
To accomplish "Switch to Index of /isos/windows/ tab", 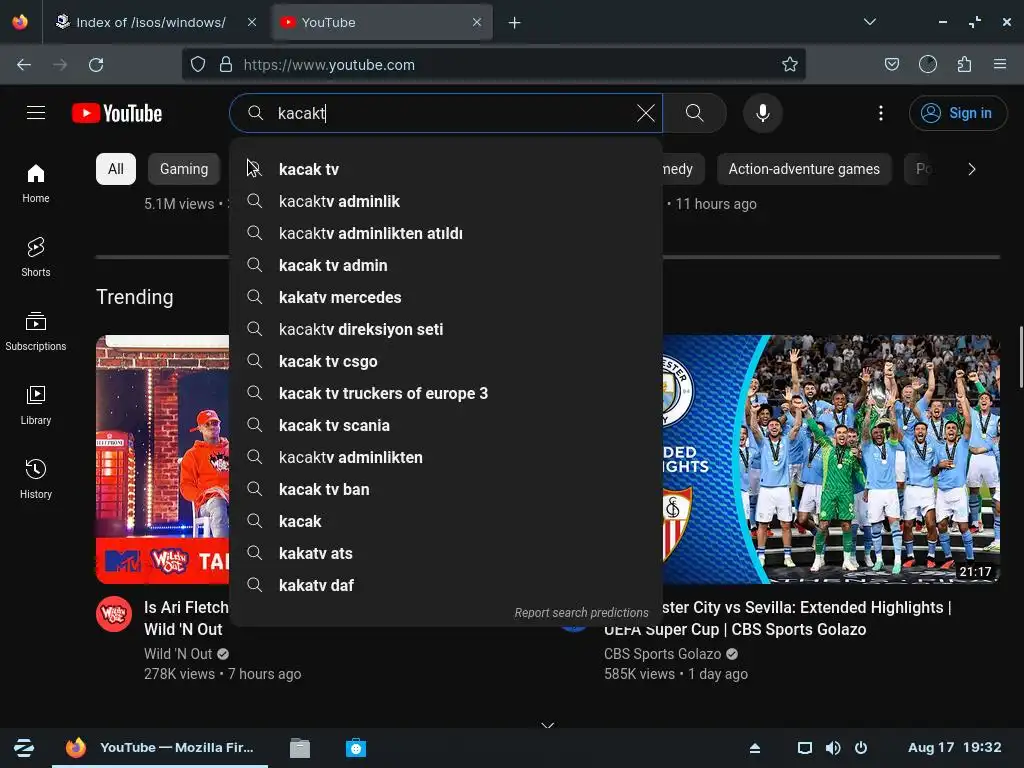I will (x=150, y=22).
